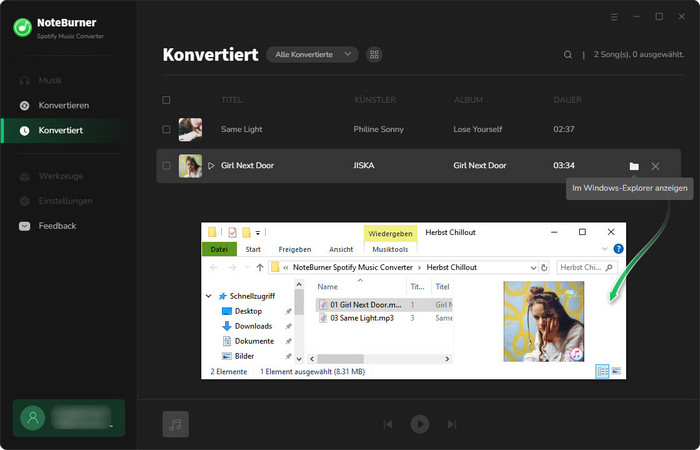Image resolution: width=700 pixels, height=450 pixels.
Task: Play Girl Next Door using the row play triangle
Action: tap(211, 166)
